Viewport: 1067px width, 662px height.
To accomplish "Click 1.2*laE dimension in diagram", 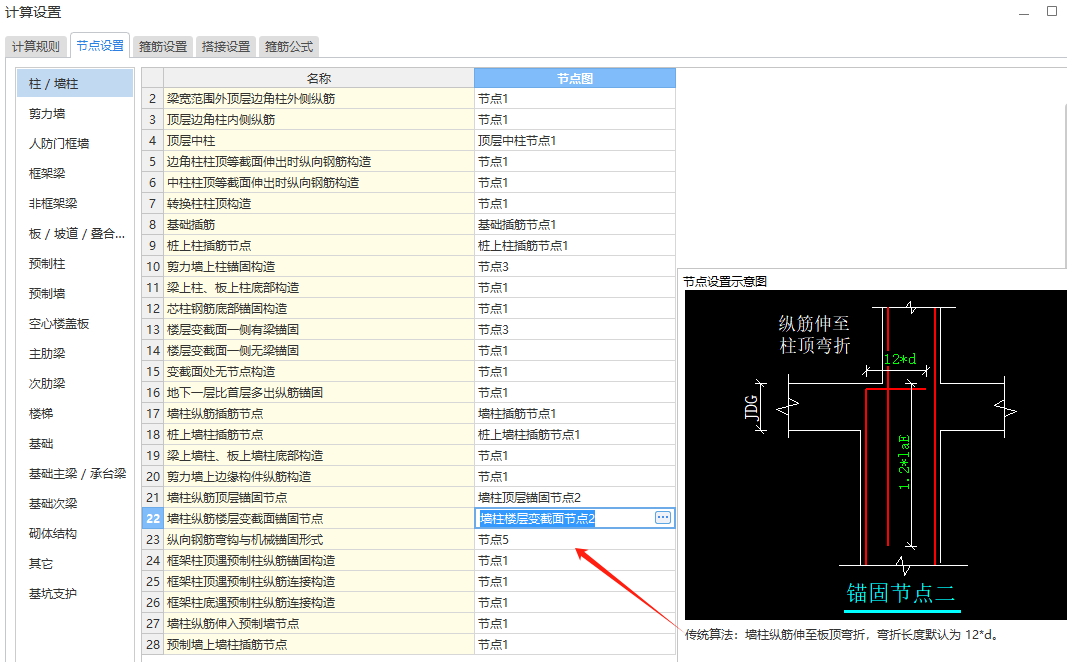I will click(x=904, y=462).
